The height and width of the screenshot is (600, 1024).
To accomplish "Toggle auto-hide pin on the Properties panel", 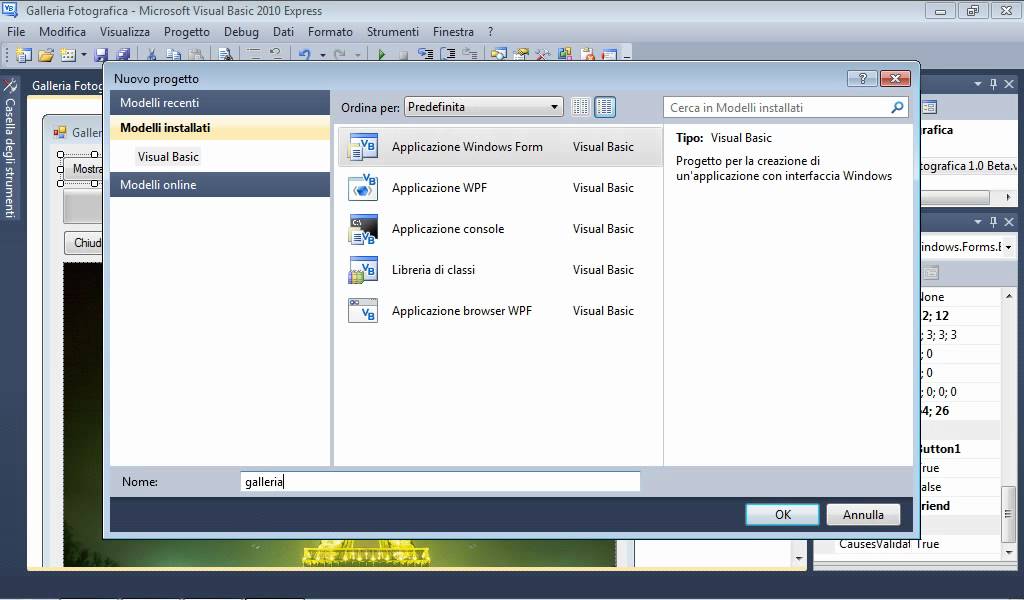I will (993, 222).
